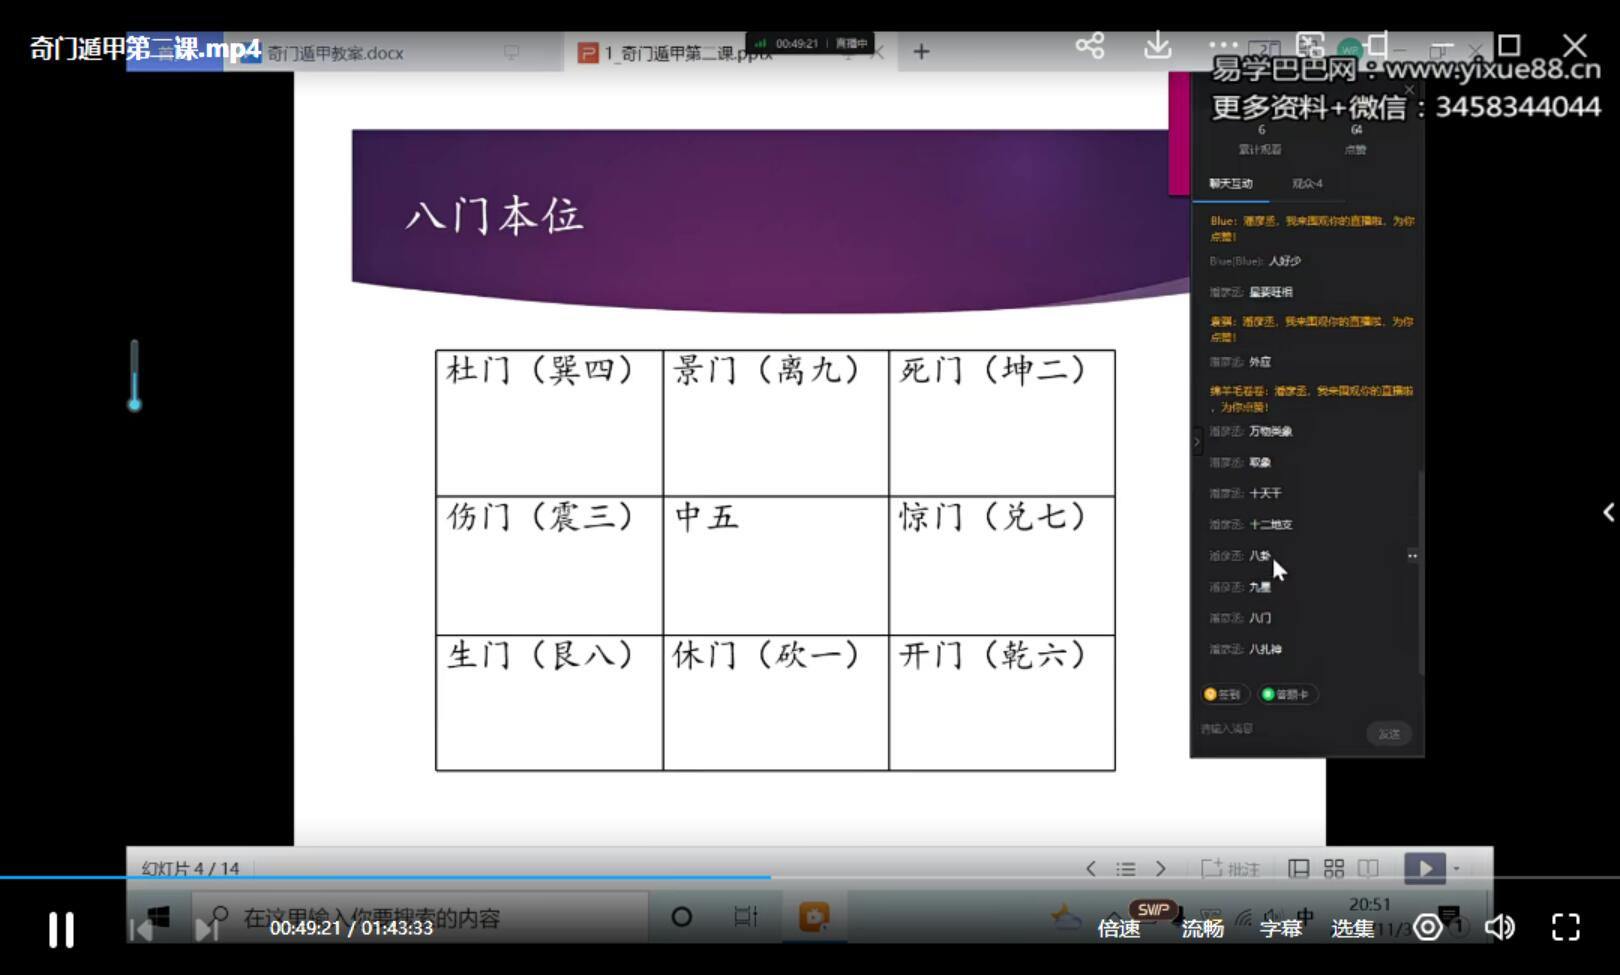Open the share icon in the toolbar
Viewport: 1620px width, 975px height.
pyautogui.click(x=1089, y=46)
